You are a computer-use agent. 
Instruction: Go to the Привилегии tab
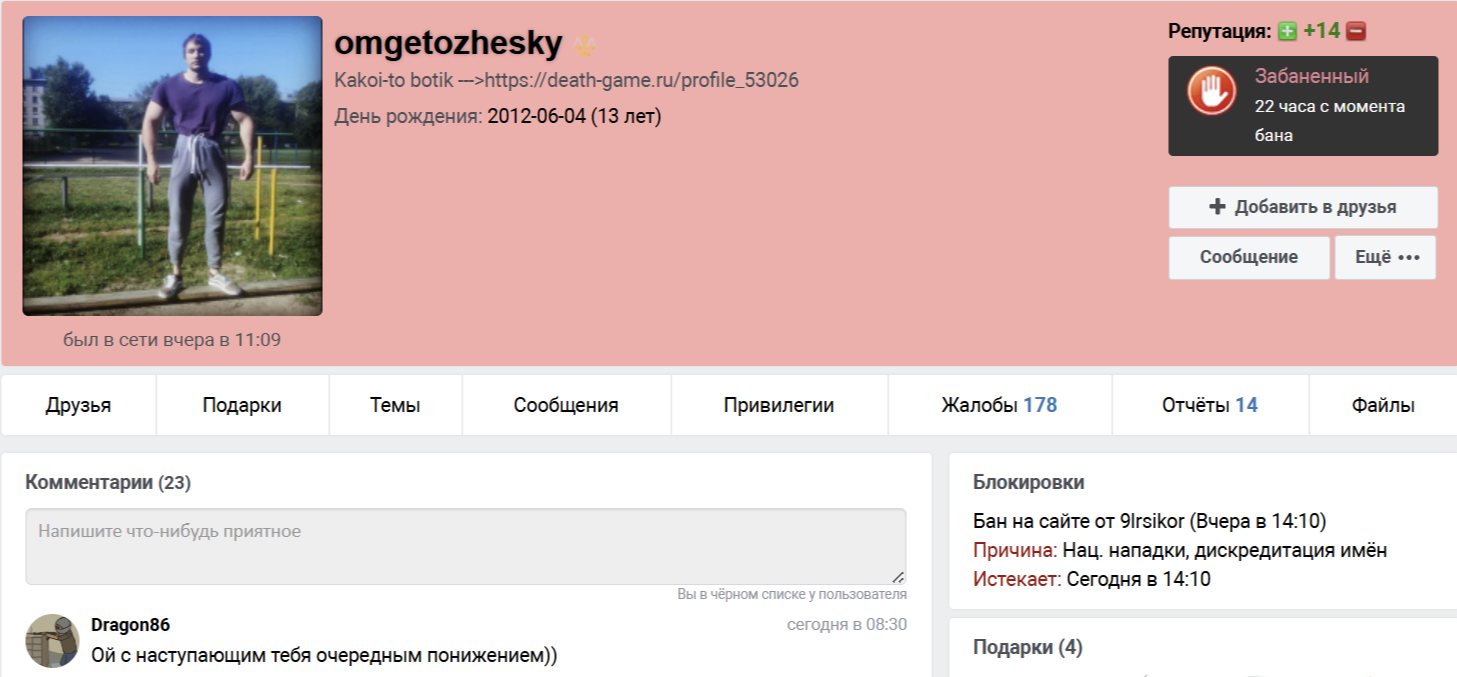pos(779,405)
